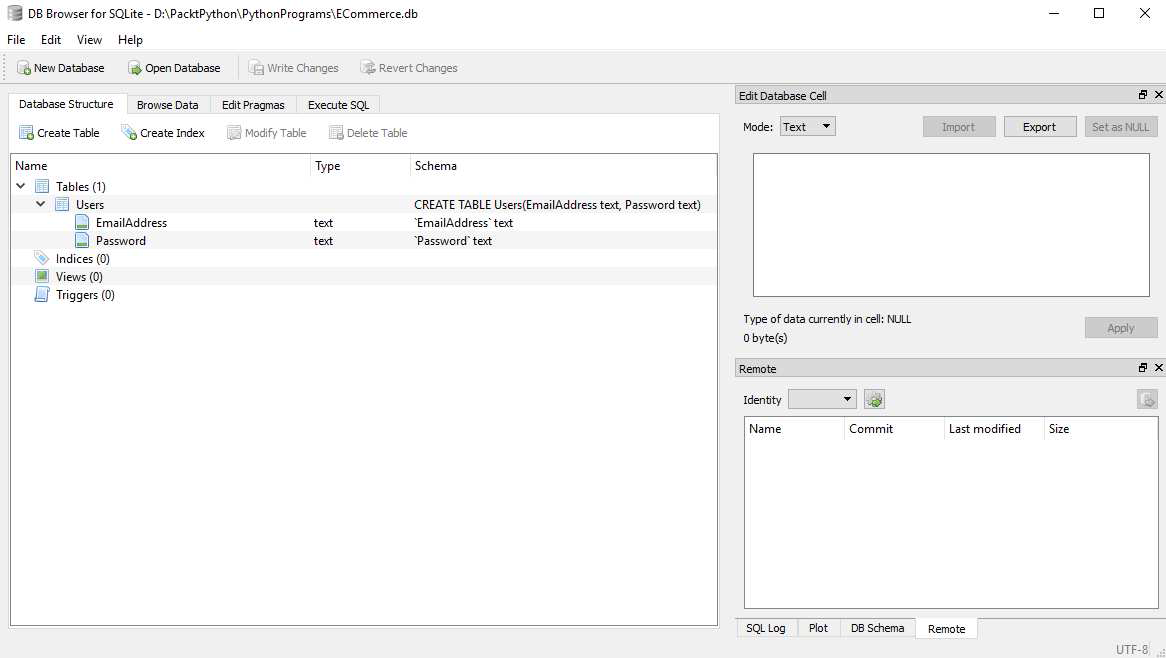Click the New Database button label
This screenshot has width=1166, height=658.
(69, 68)
